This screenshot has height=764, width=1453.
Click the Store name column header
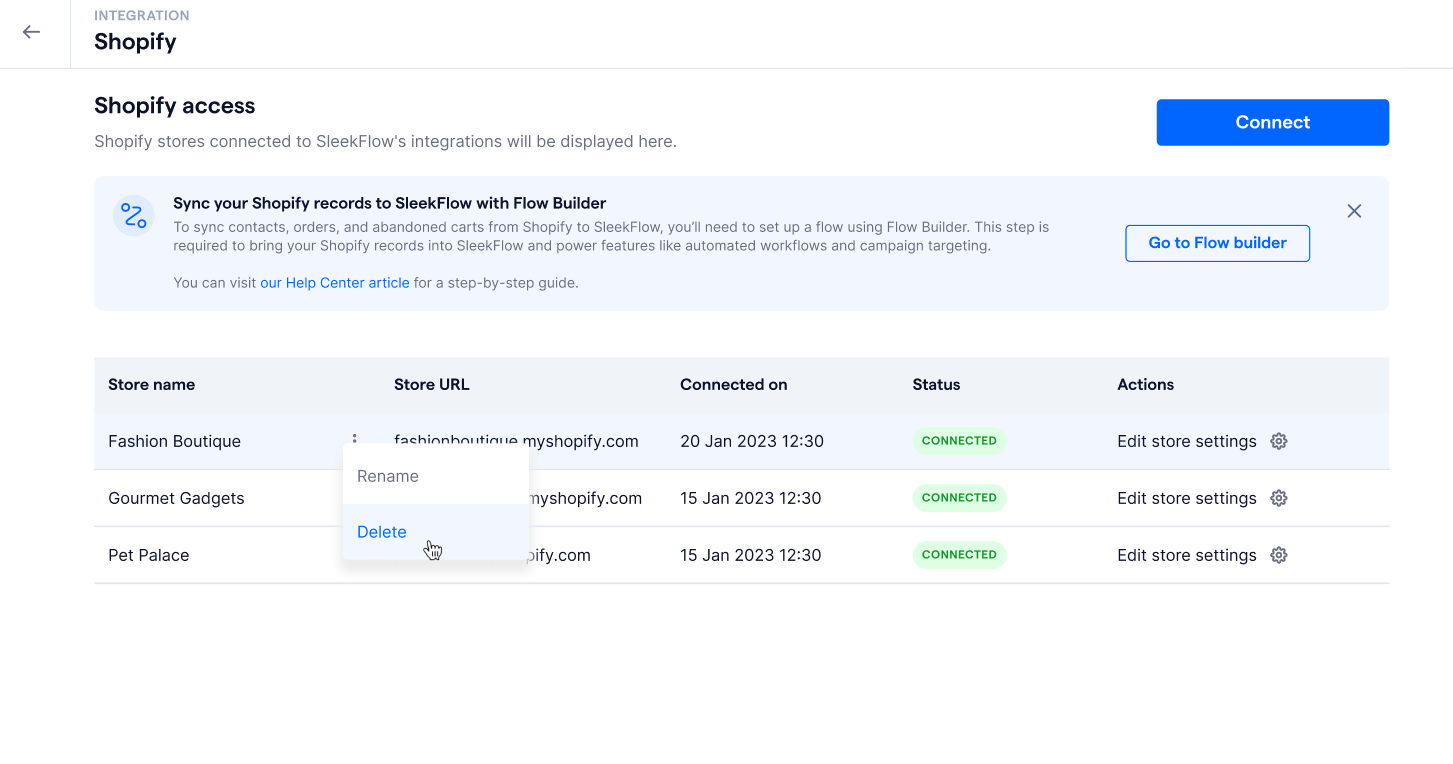[151, 384]
